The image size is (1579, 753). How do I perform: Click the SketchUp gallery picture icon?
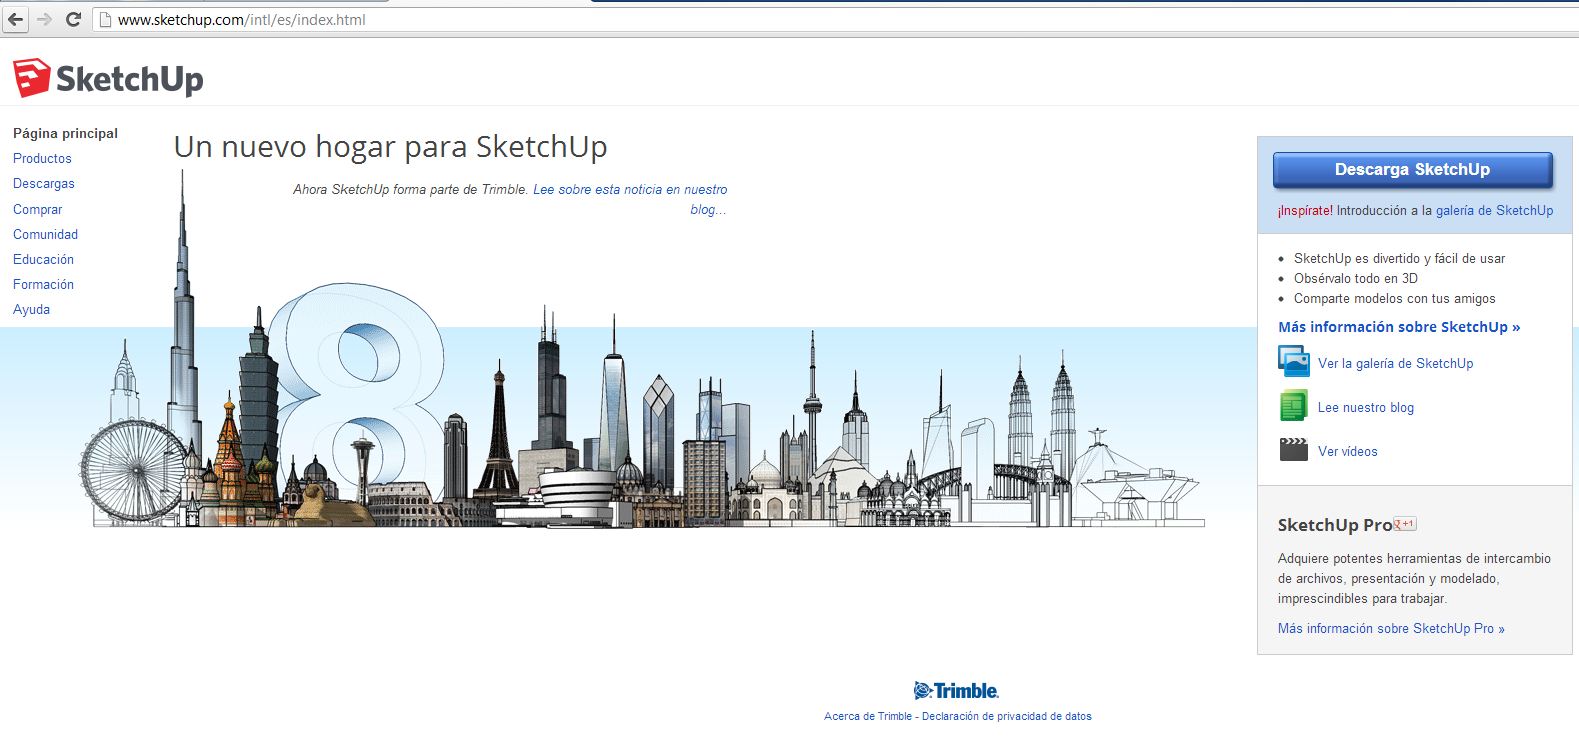point(1293,361)
